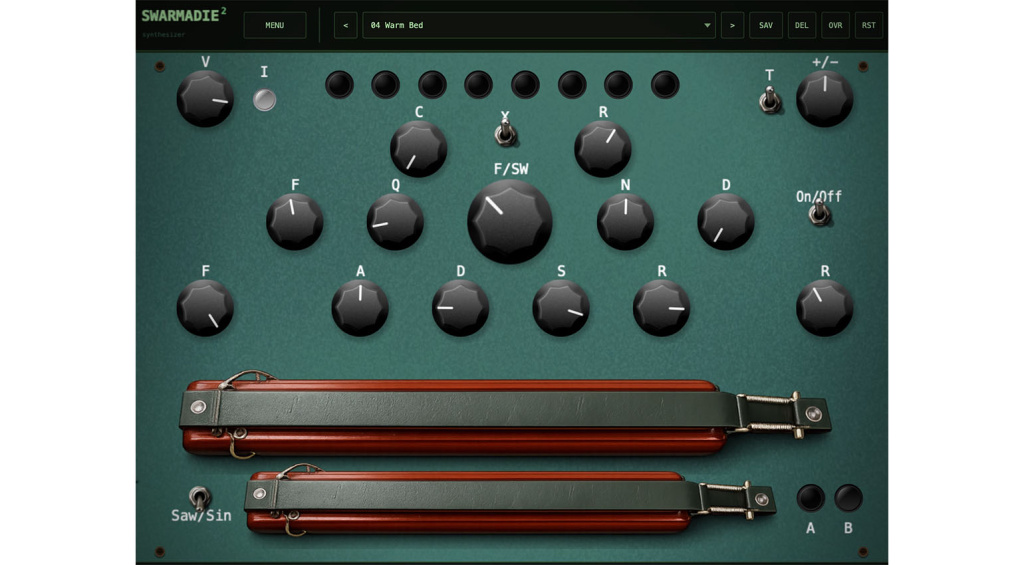
Task: Click the C knob
Action: tap(419, 149)
